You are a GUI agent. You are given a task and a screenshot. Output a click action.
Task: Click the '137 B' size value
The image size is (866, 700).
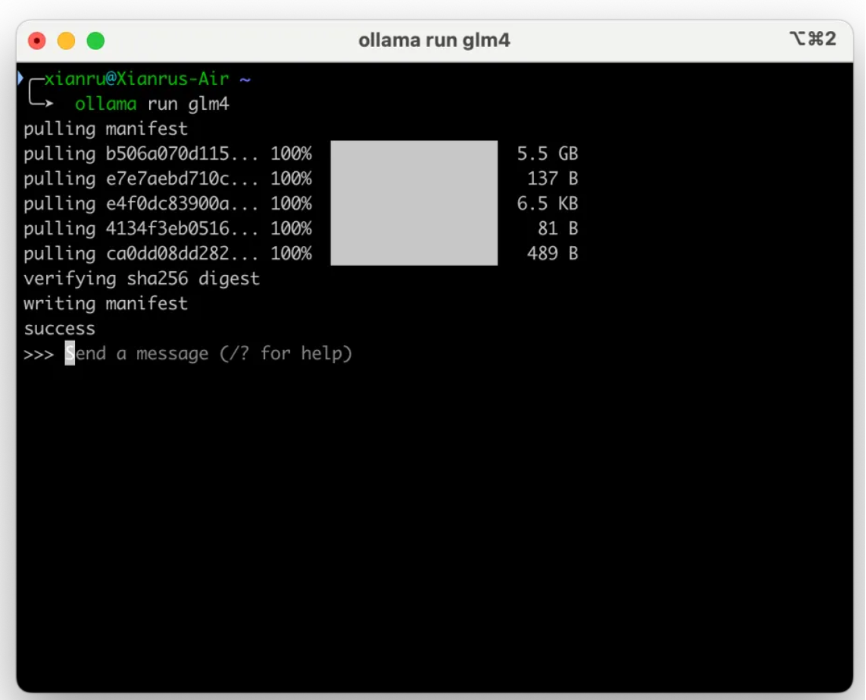tap(552, 178)
